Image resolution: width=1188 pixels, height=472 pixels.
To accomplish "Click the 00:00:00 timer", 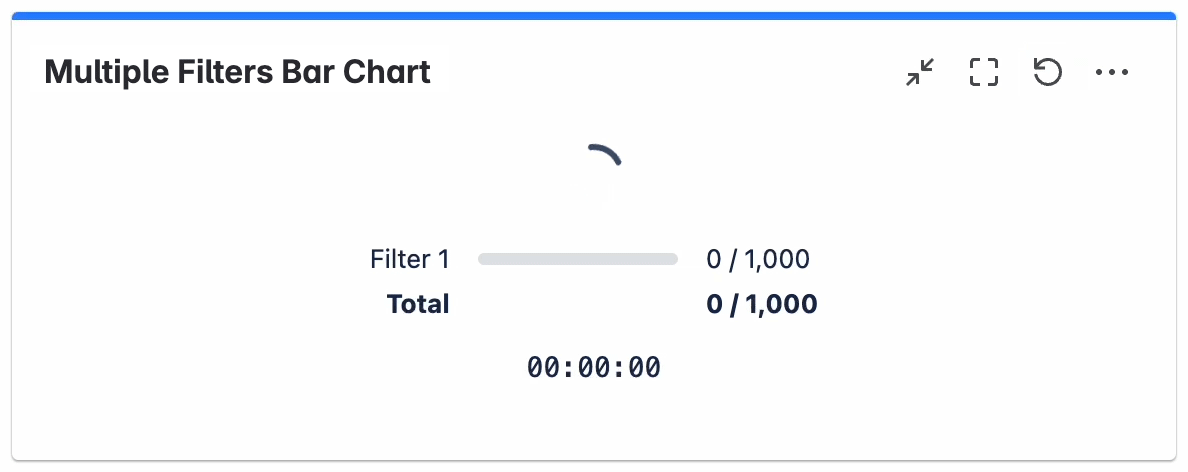I will coord(594,368).
